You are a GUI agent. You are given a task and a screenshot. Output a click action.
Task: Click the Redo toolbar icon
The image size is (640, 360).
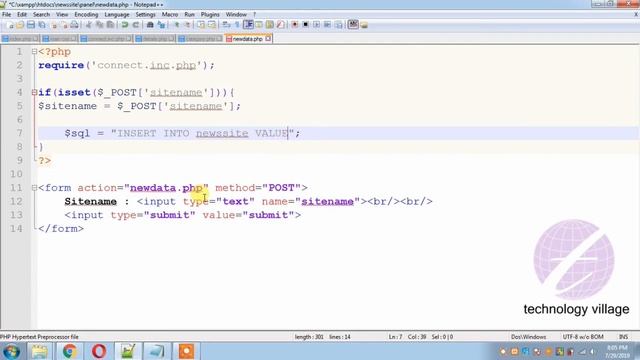click(136, 25)
